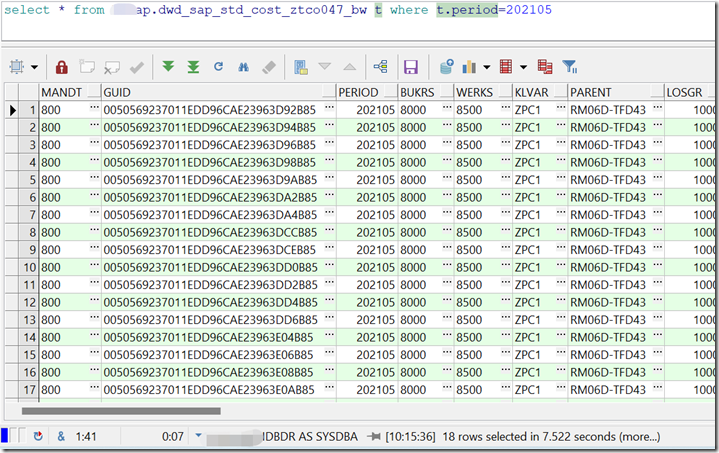Open ellipsis button for WERKS in row 12
Viewport: 719px width, 453px height.
505,300
